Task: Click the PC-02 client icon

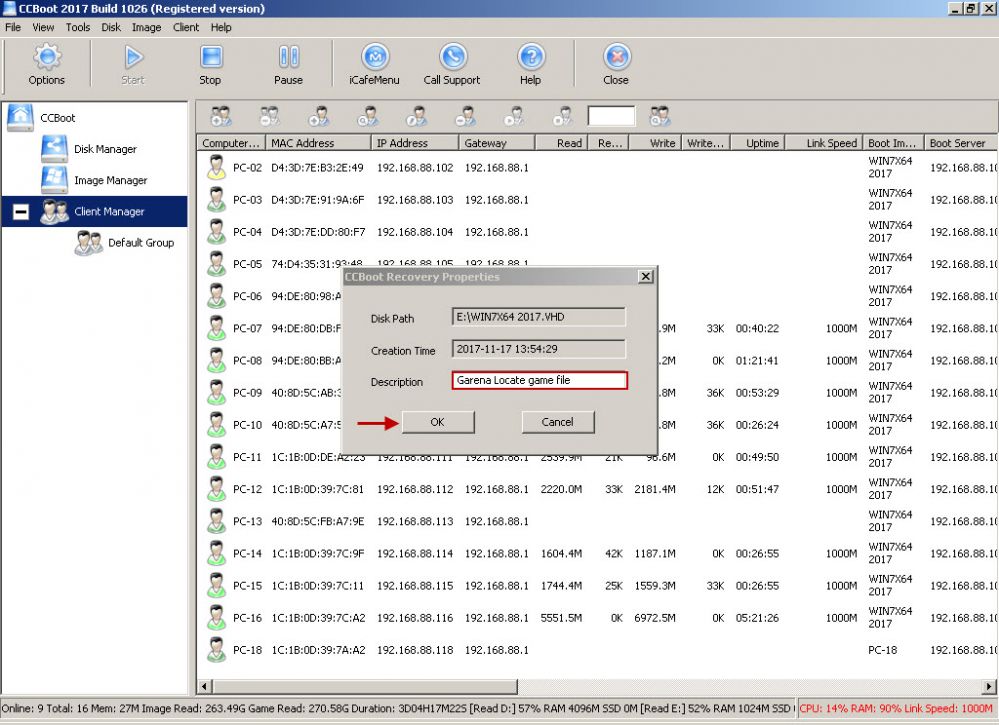Action: (216, 168)
